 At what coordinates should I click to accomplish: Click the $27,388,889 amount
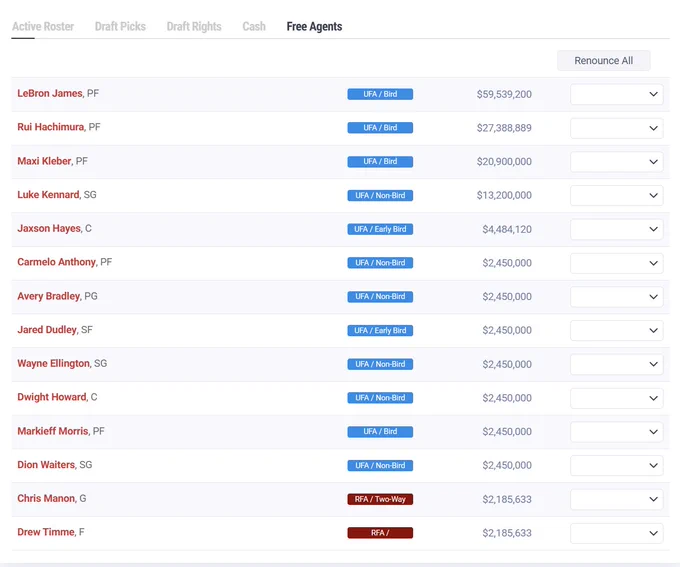click(504, 128)
